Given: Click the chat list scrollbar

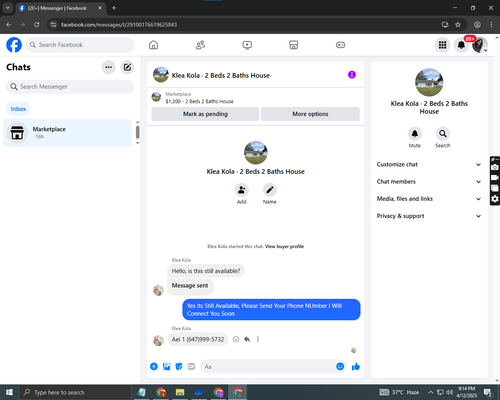Looking at the screenshot, I should pyautogui.click(x=137, y=133).
